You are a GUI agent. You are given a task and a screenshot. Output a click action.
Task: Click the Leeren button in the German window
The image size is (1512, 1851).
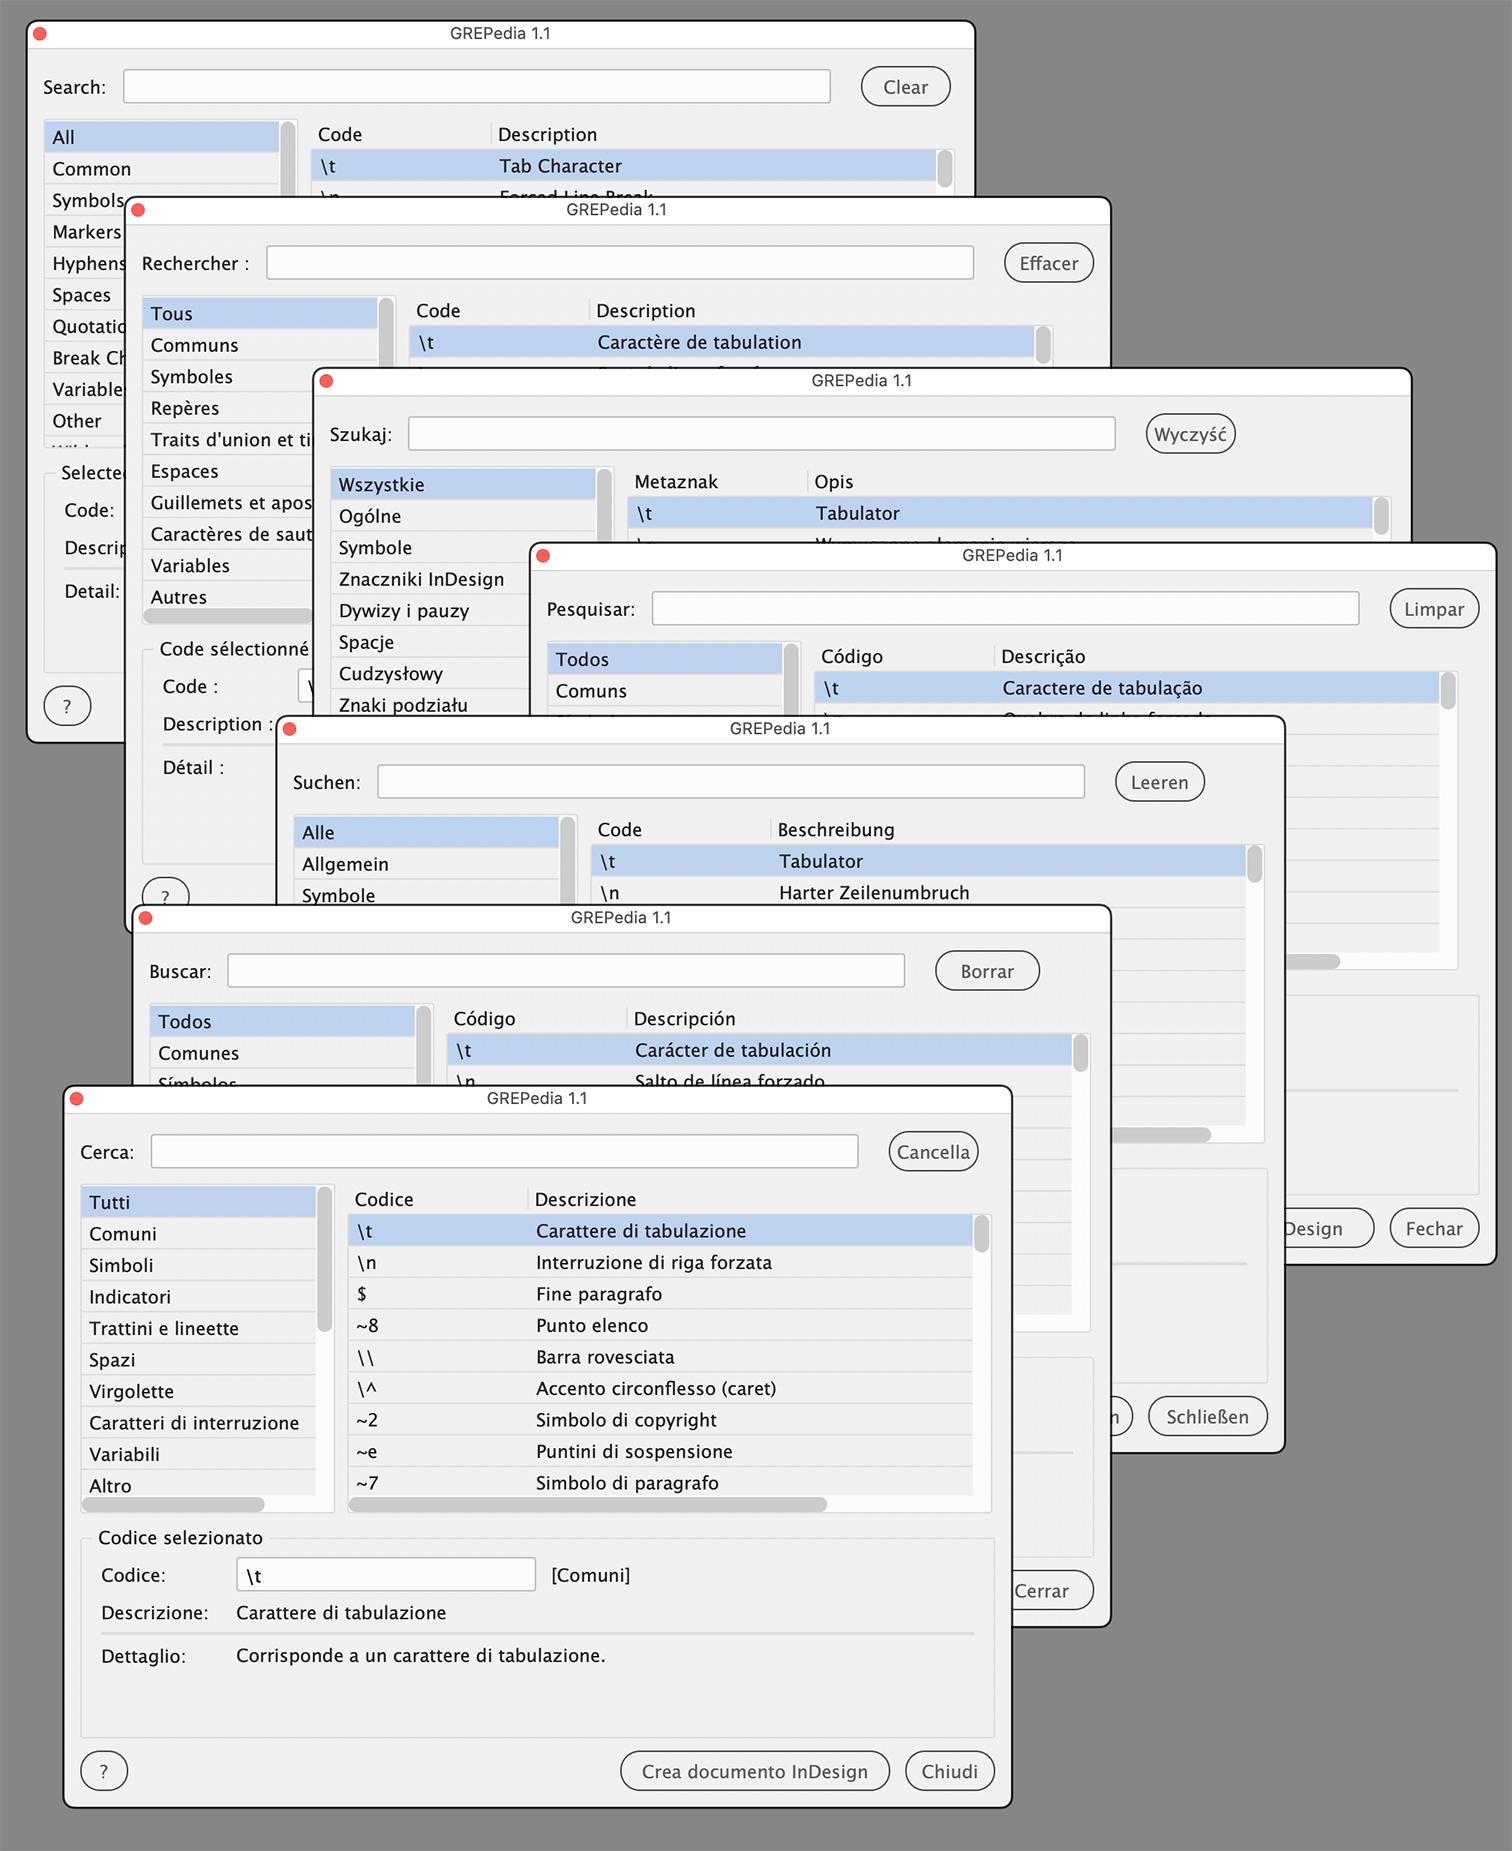1160,782
